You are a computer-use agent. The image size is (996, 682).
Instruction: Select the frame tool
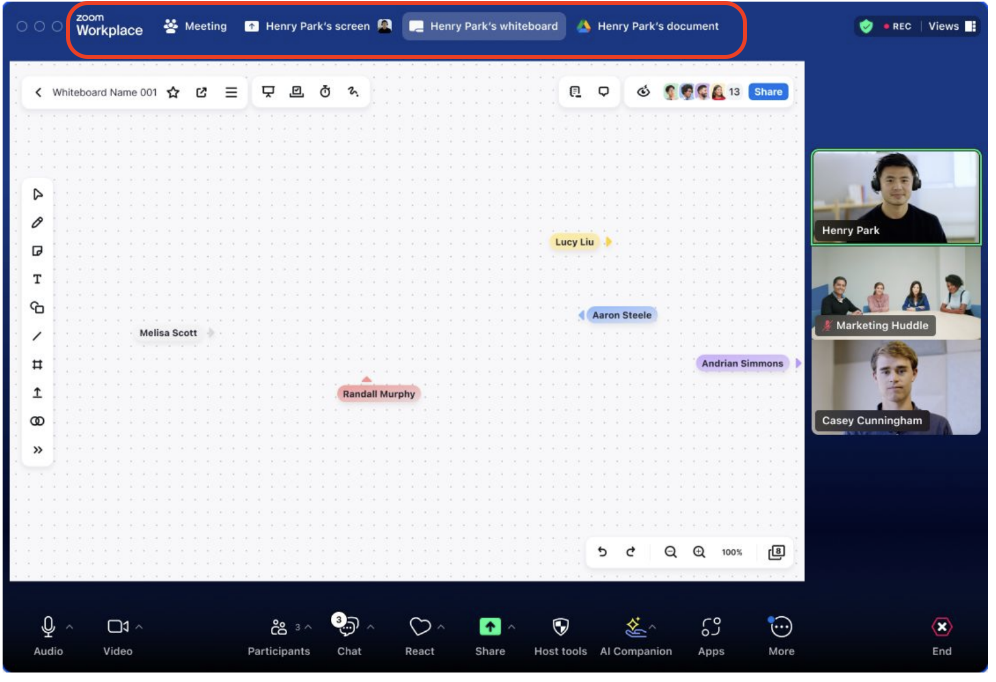coord(37,365)
